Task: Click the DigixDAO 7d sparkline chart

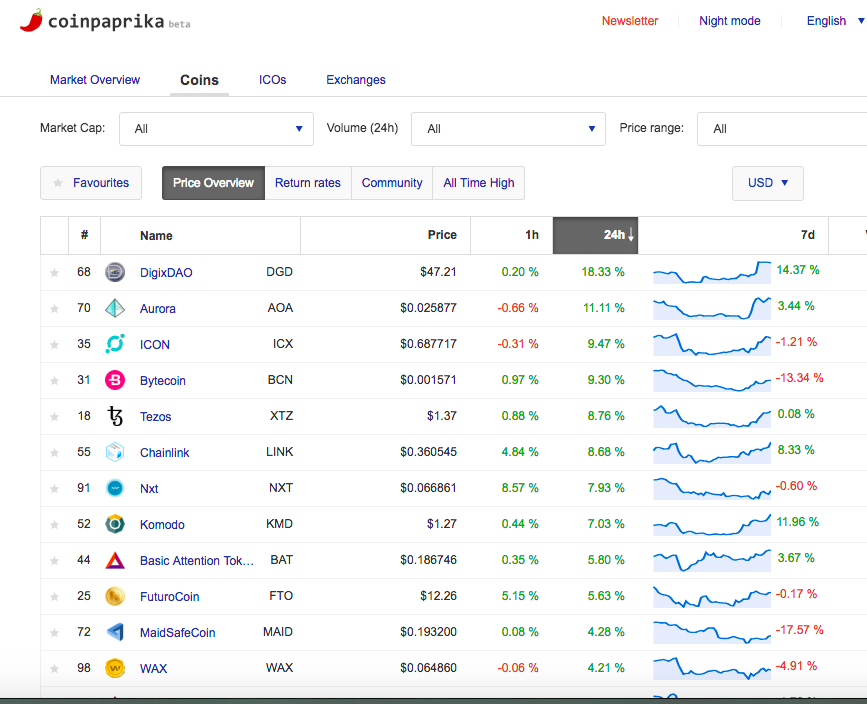Action: (x=712, y=272)
